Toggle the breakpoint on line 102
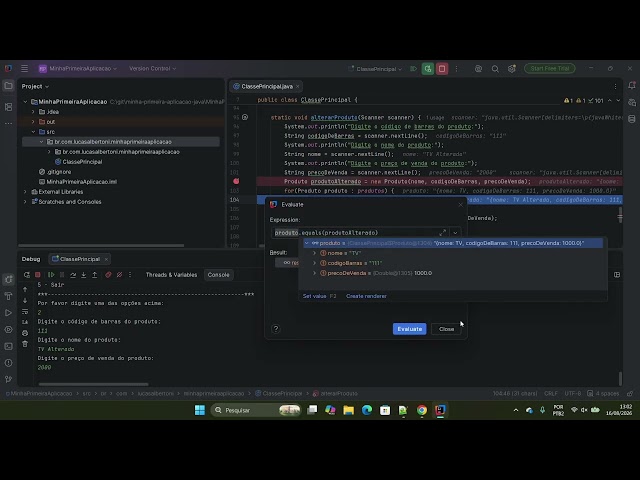The width and height of the screenshot is (640, 480). click(236, 181)
